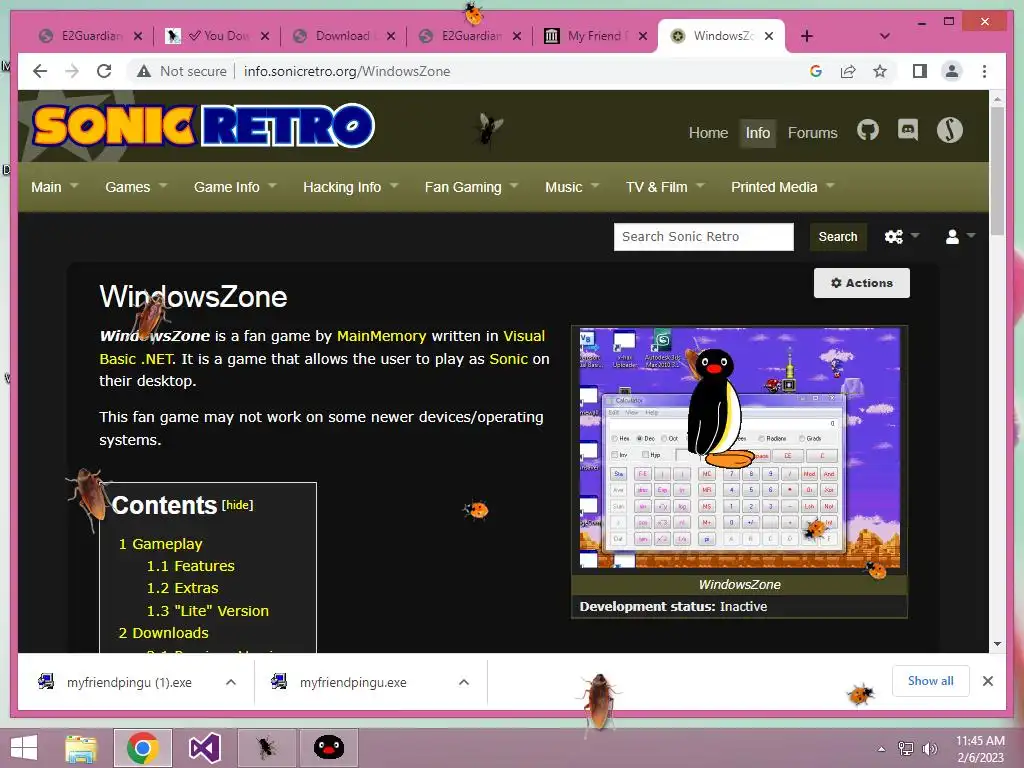Show hidden system tray icons
Screen dimensions: 1024x768
(x=882, y=748)
